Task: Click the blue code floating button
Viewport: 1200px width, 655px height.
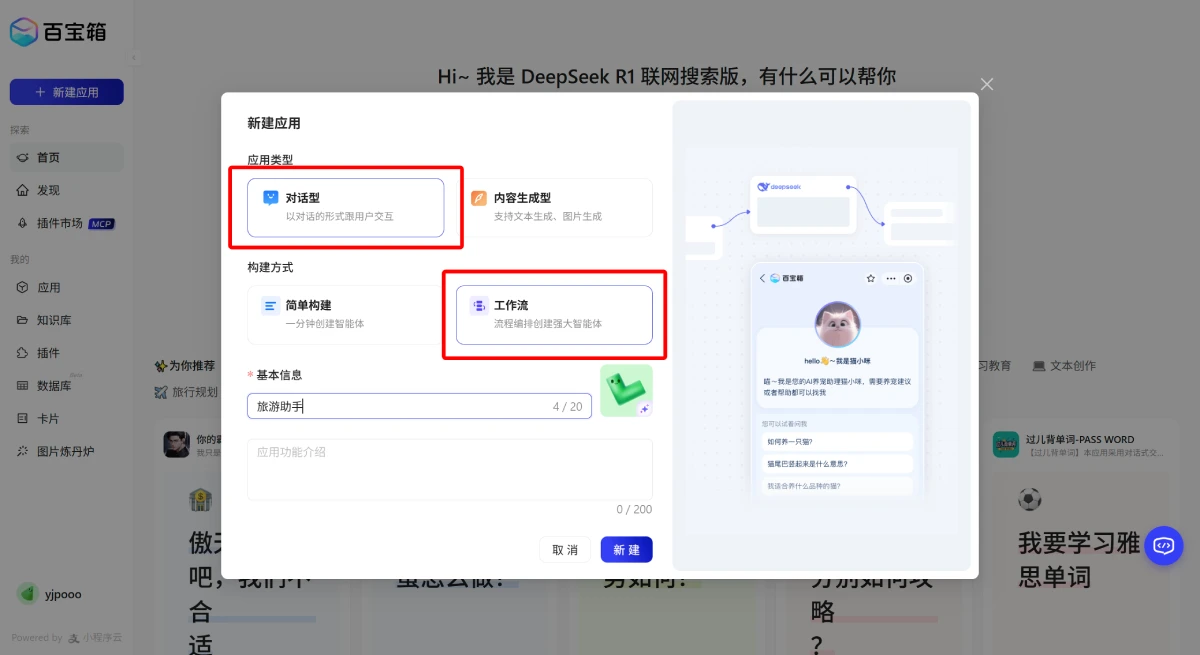Action: click(1164, 545)
